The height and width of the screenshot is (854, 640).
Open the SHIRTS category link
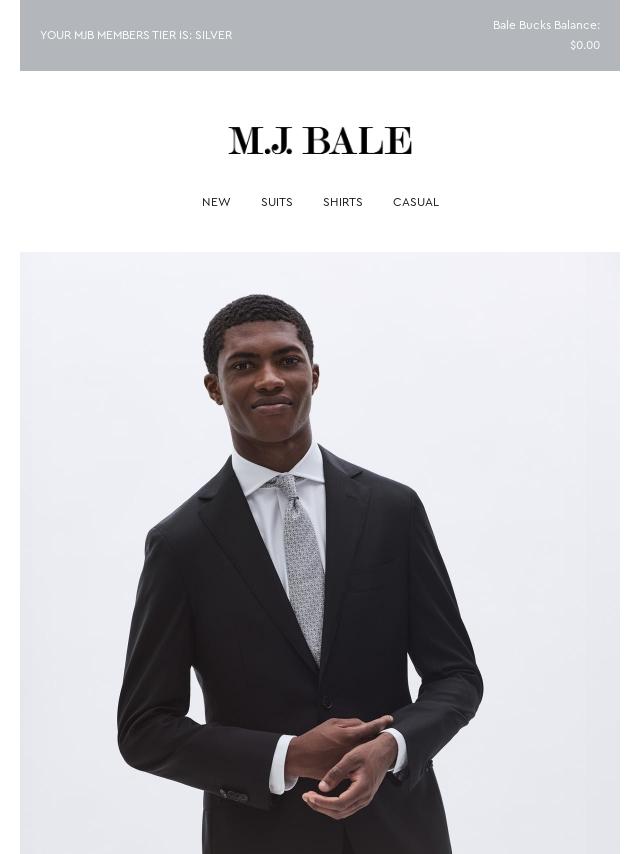[343, 202]
